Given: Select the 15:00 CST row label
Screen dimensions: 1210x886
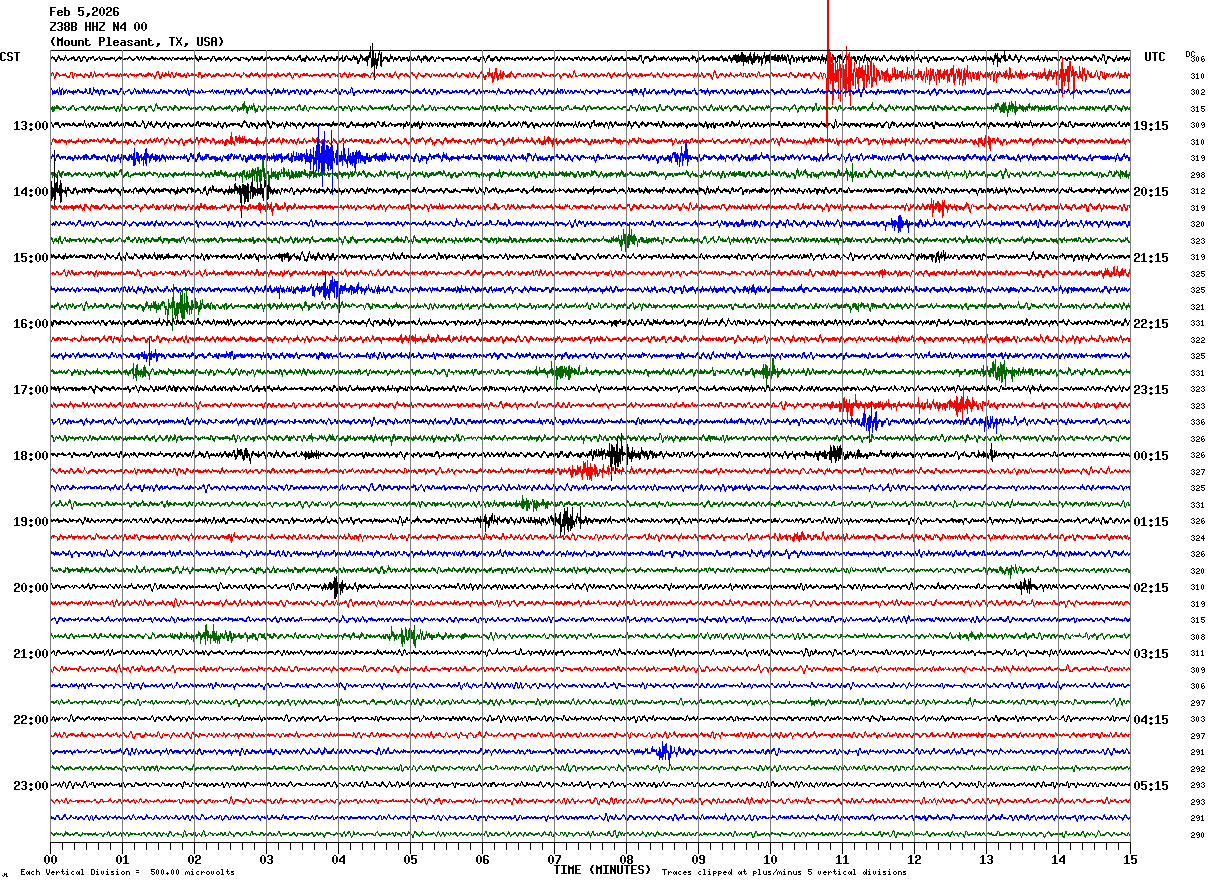Looking at the screenshot, I should click(x=31, y=258).
